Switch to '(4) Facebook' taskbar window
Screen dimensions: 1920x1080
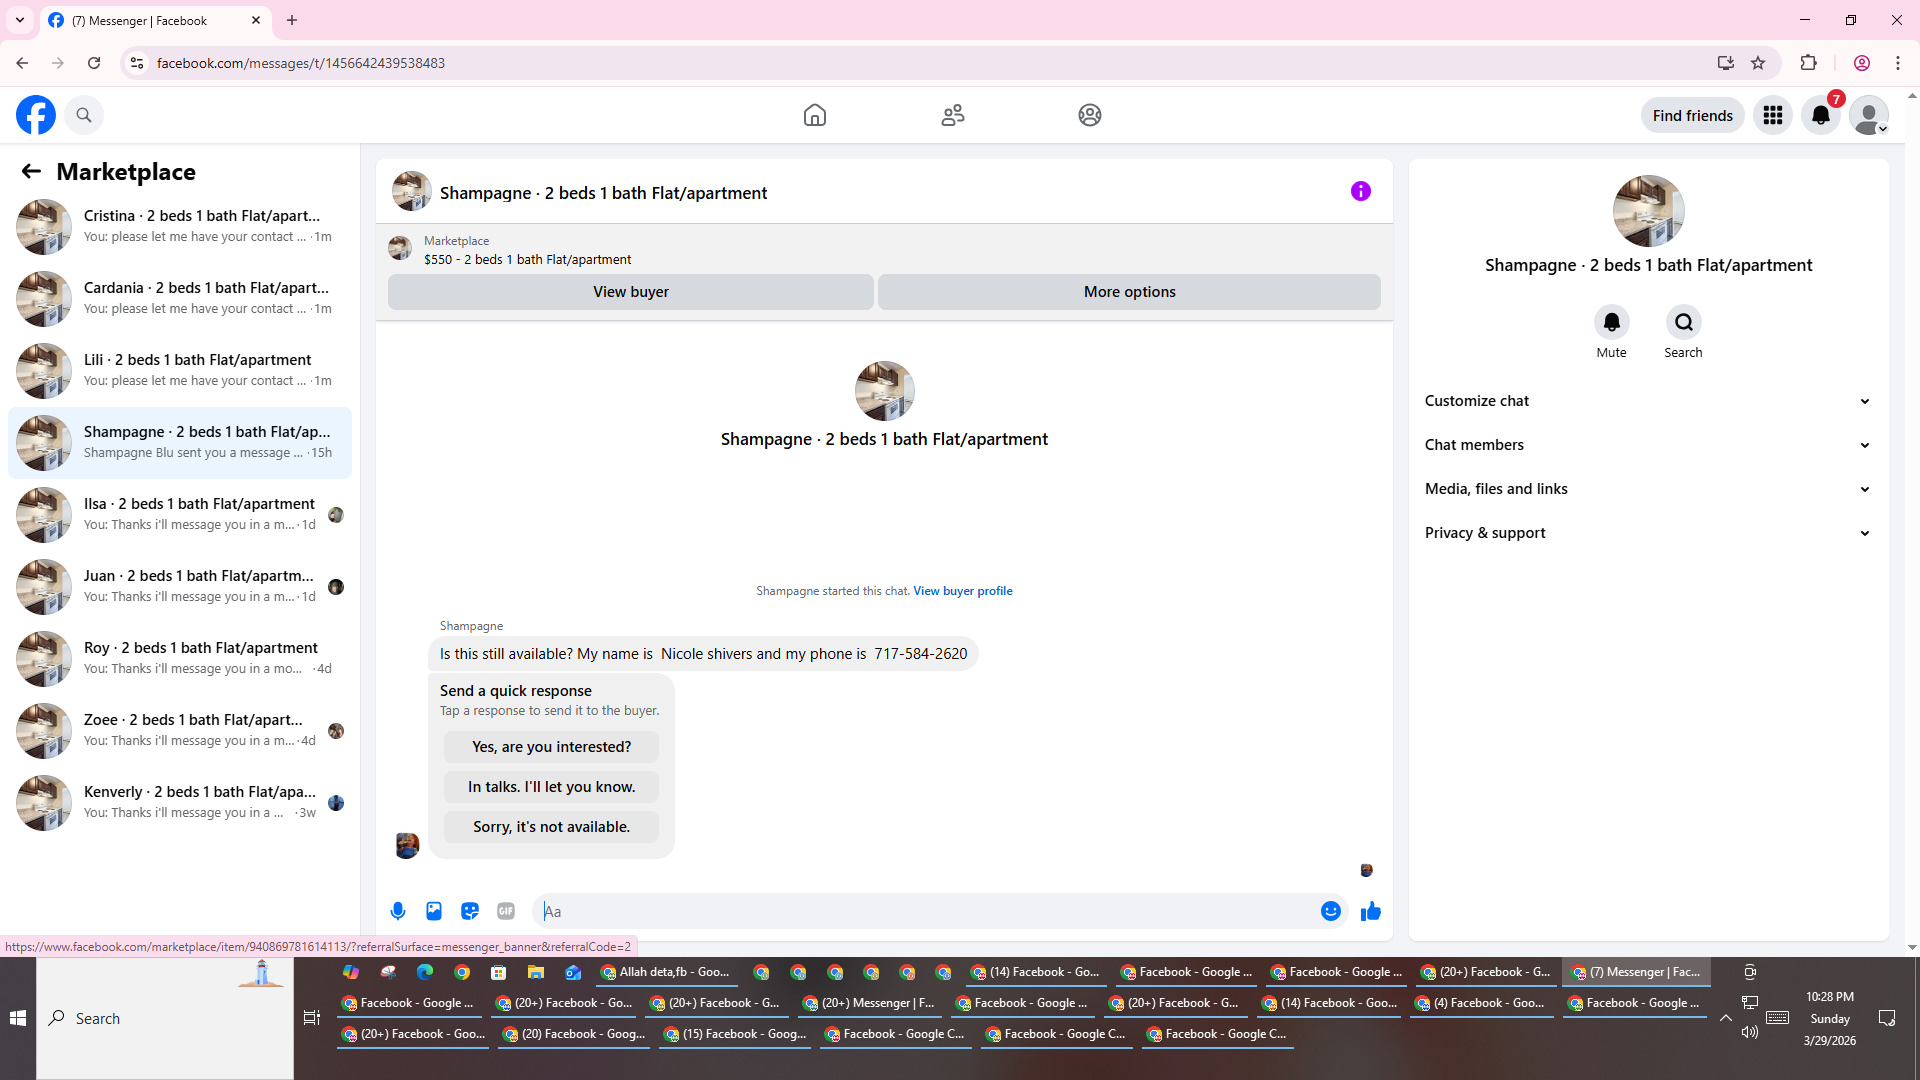click(1481, 1003)
